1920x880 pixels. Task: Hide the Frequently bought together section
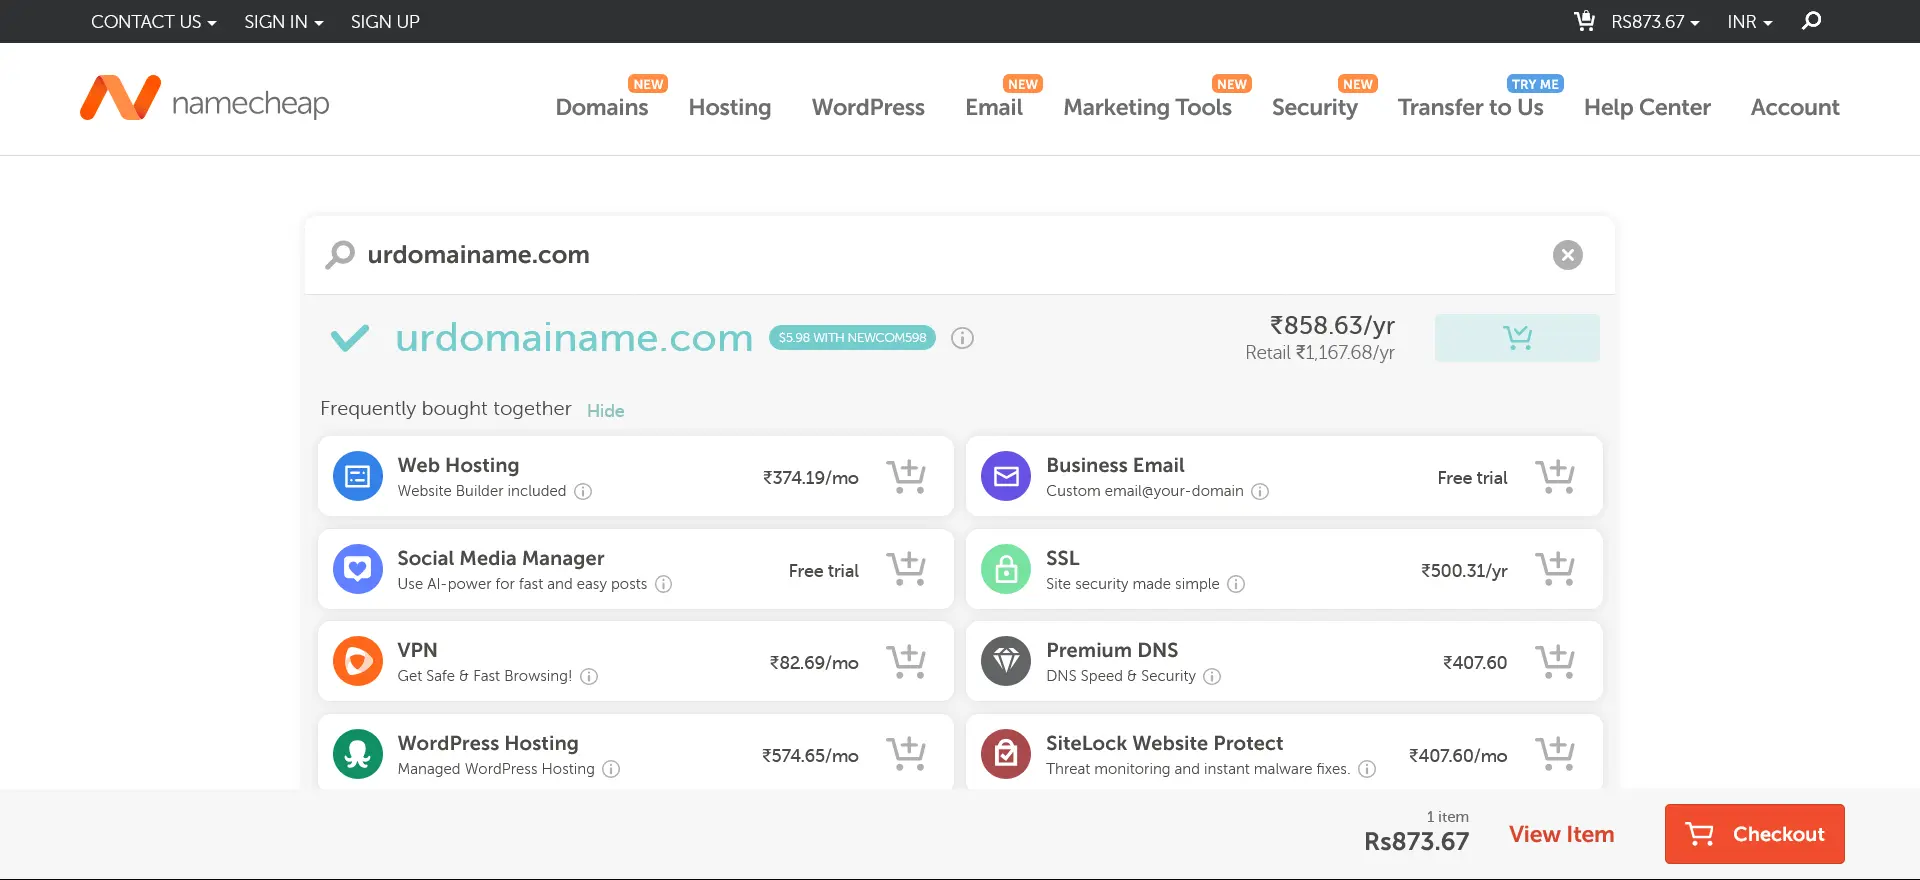[605, 411]
